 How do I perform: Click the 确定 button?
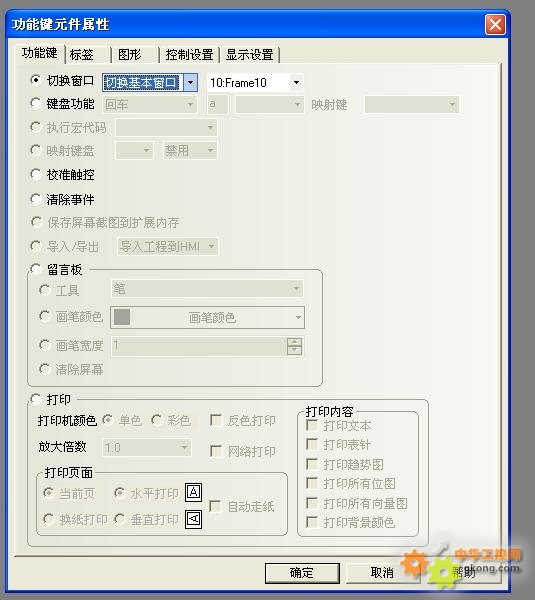pyautogui.click(x=302, y=572)
